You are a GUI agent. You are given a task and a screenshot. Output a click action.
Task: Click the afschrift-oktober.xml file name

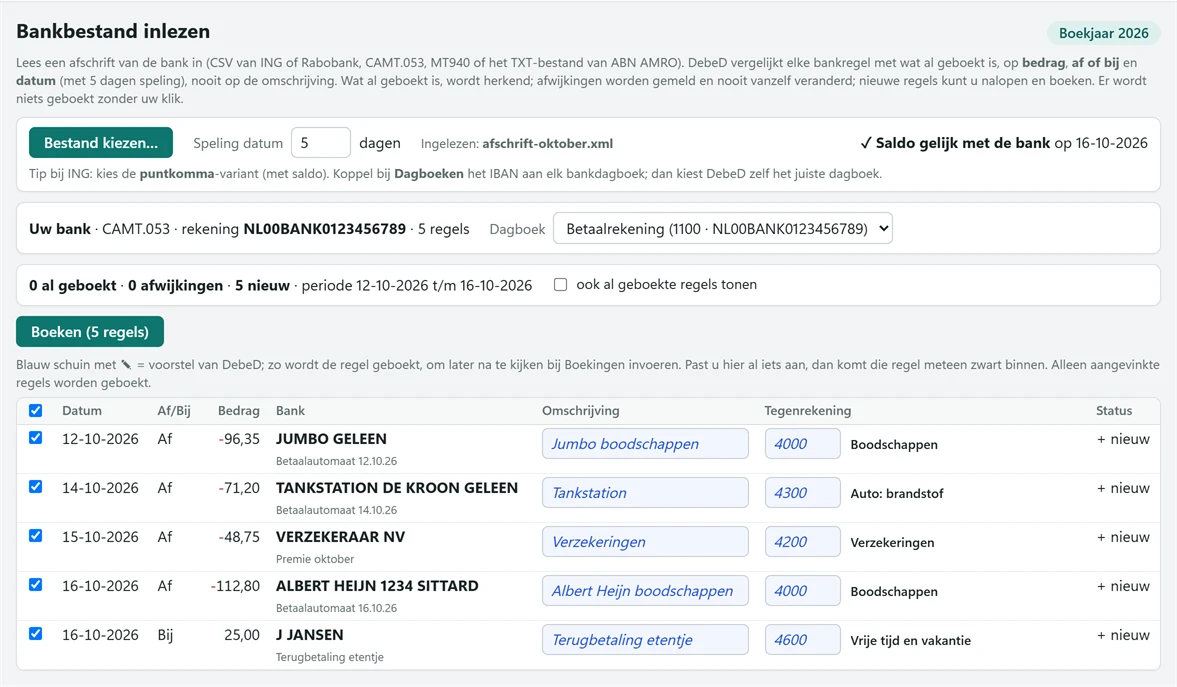coord(547,143)
